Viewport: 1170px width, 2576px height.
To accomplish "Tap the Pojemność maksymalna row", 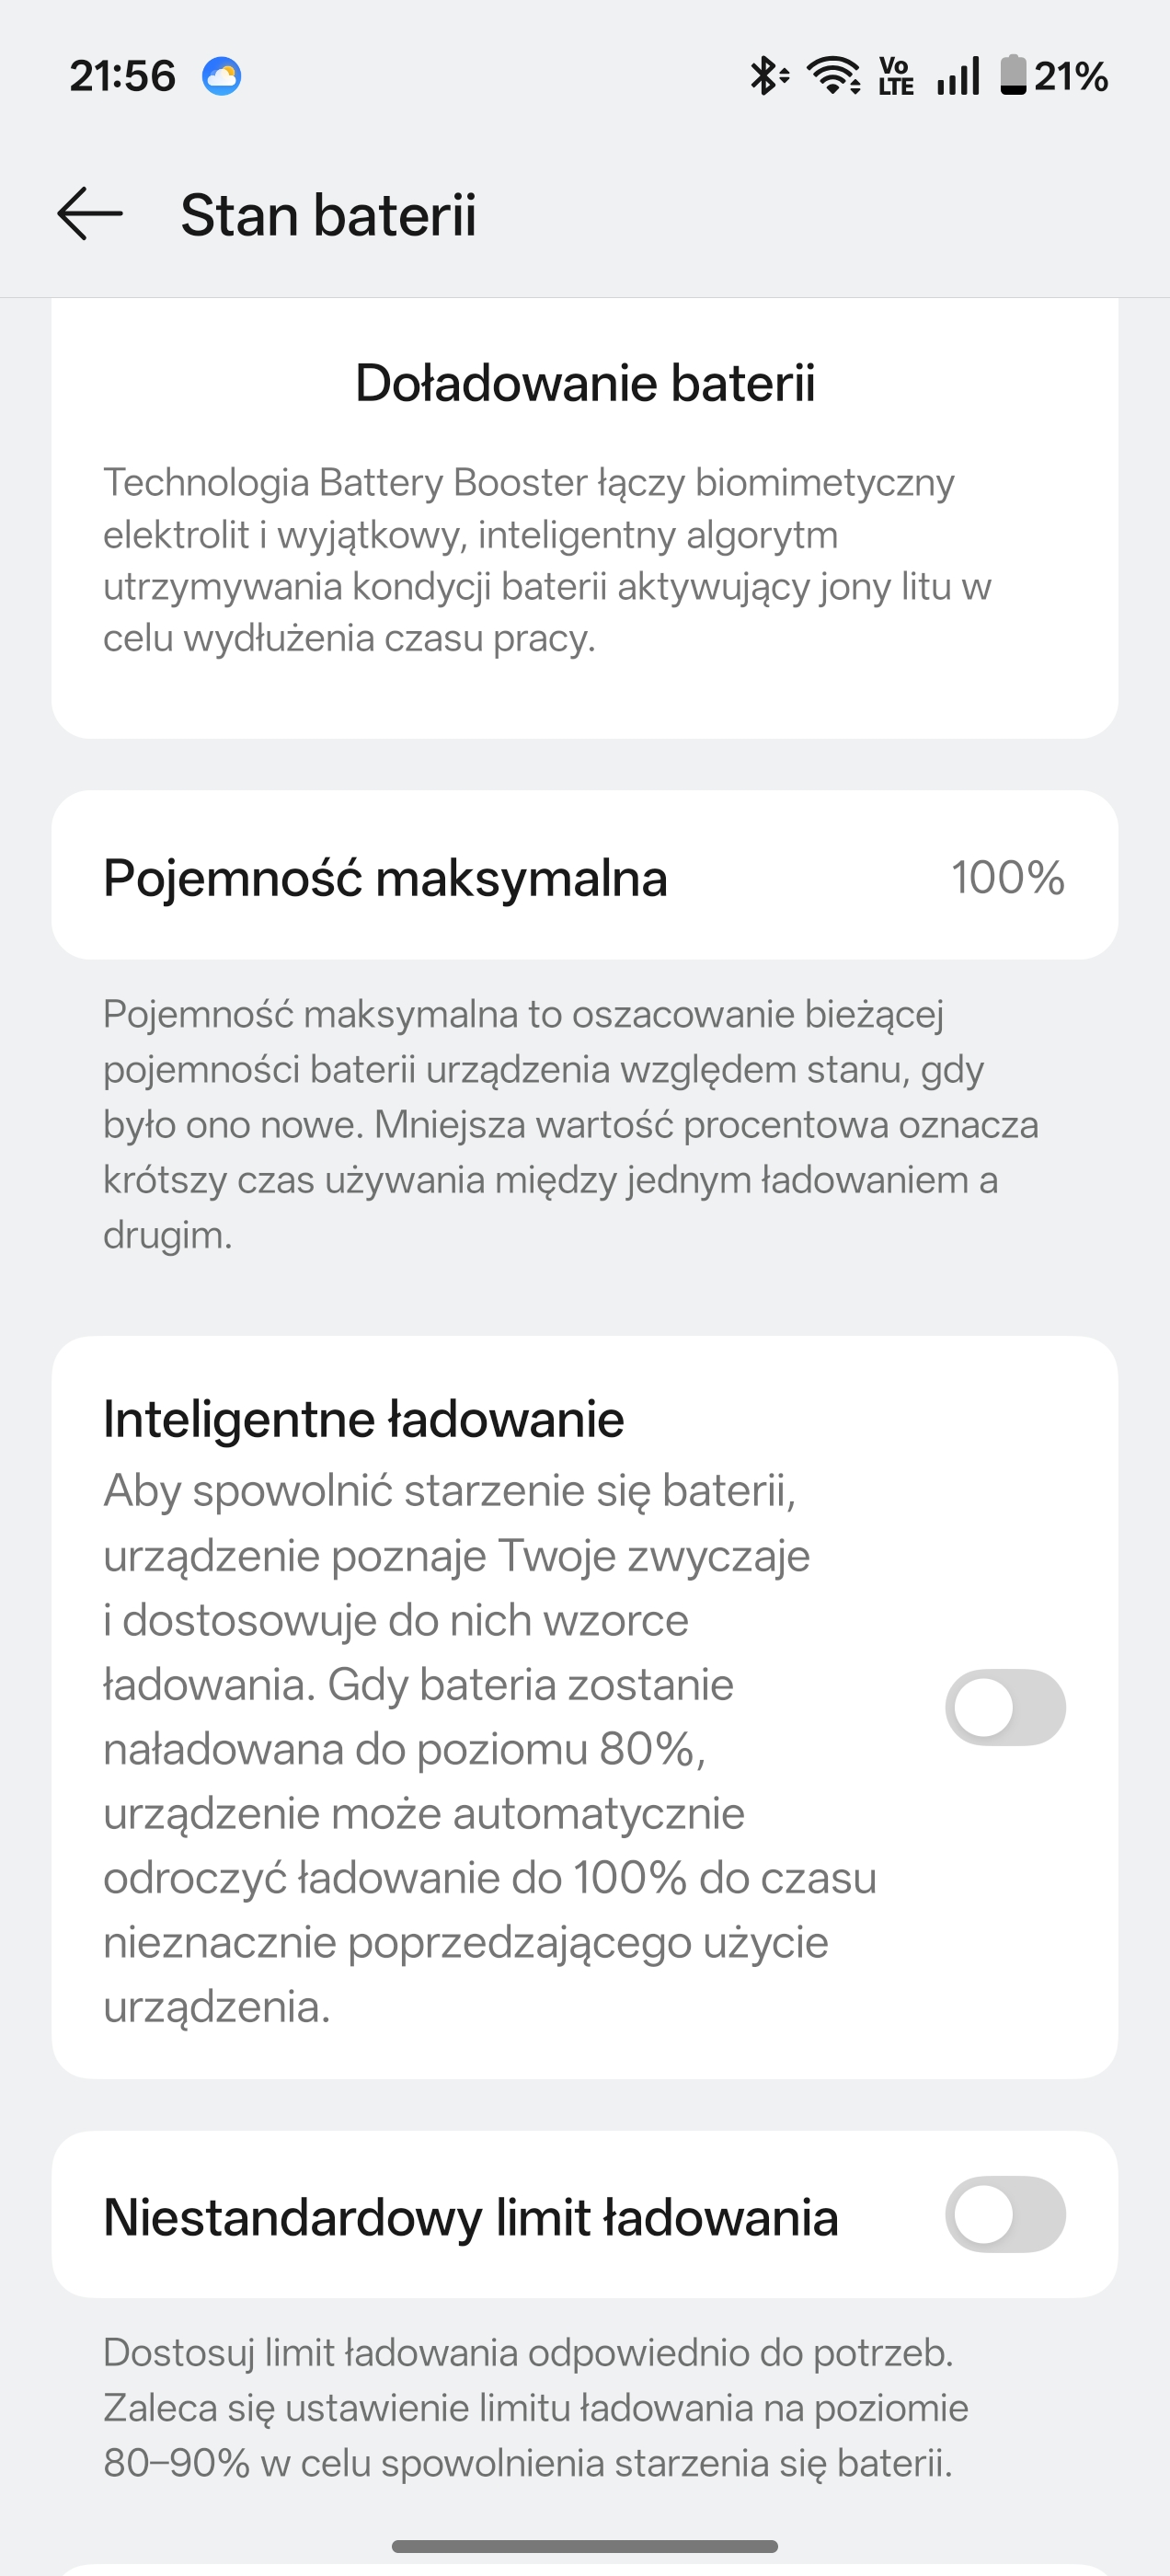I will pyautogui.click(x=584, y=876).
